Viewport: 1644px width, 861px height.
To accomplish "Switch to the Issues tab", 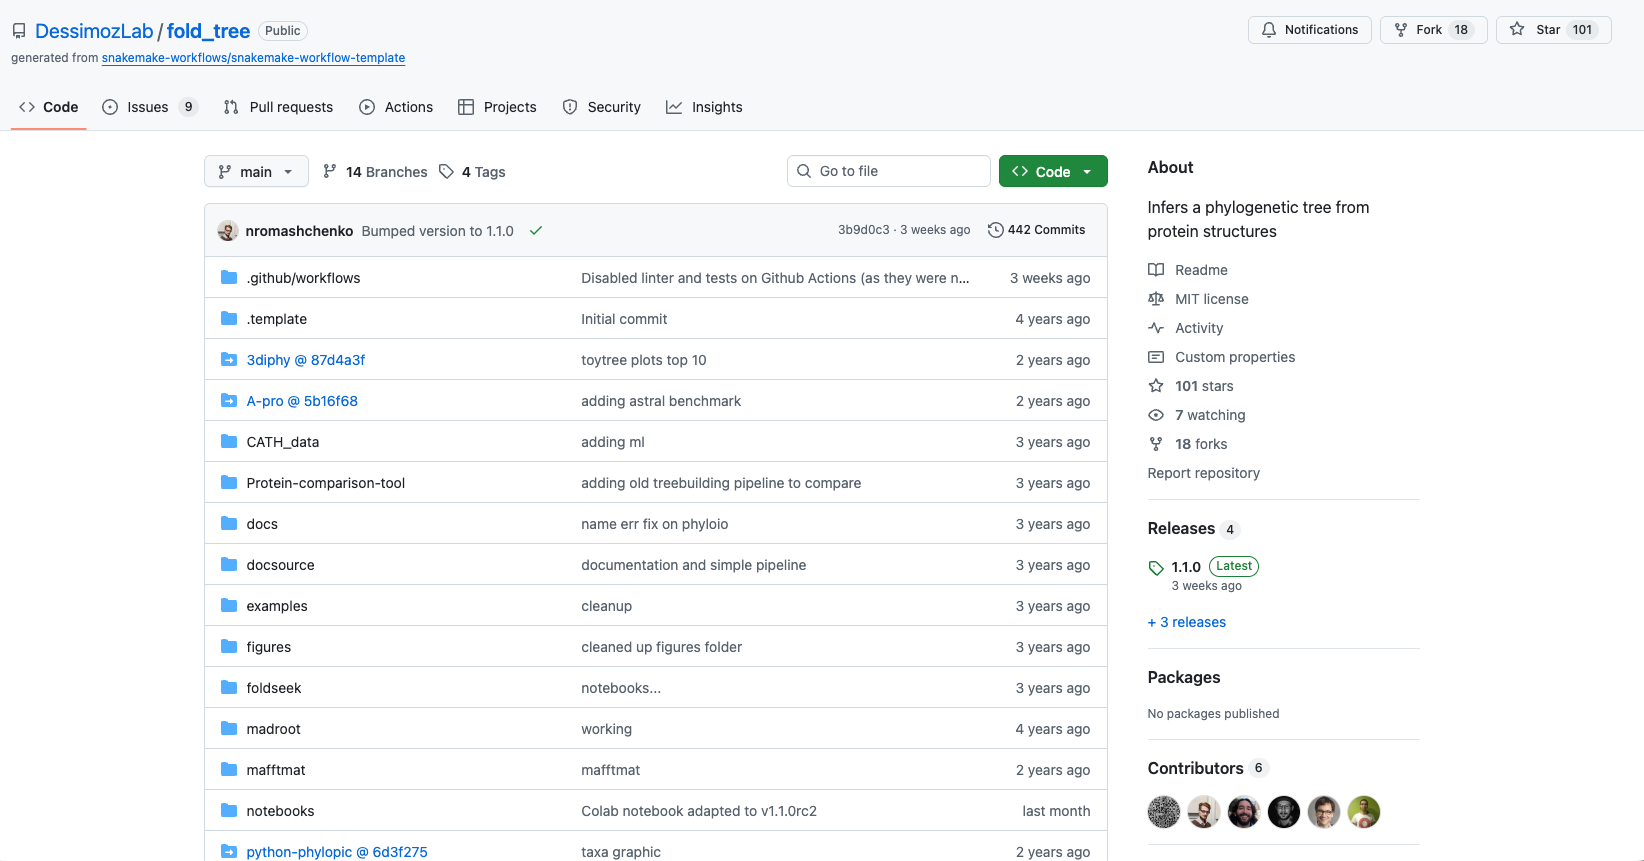I will [x=149, y=107].
